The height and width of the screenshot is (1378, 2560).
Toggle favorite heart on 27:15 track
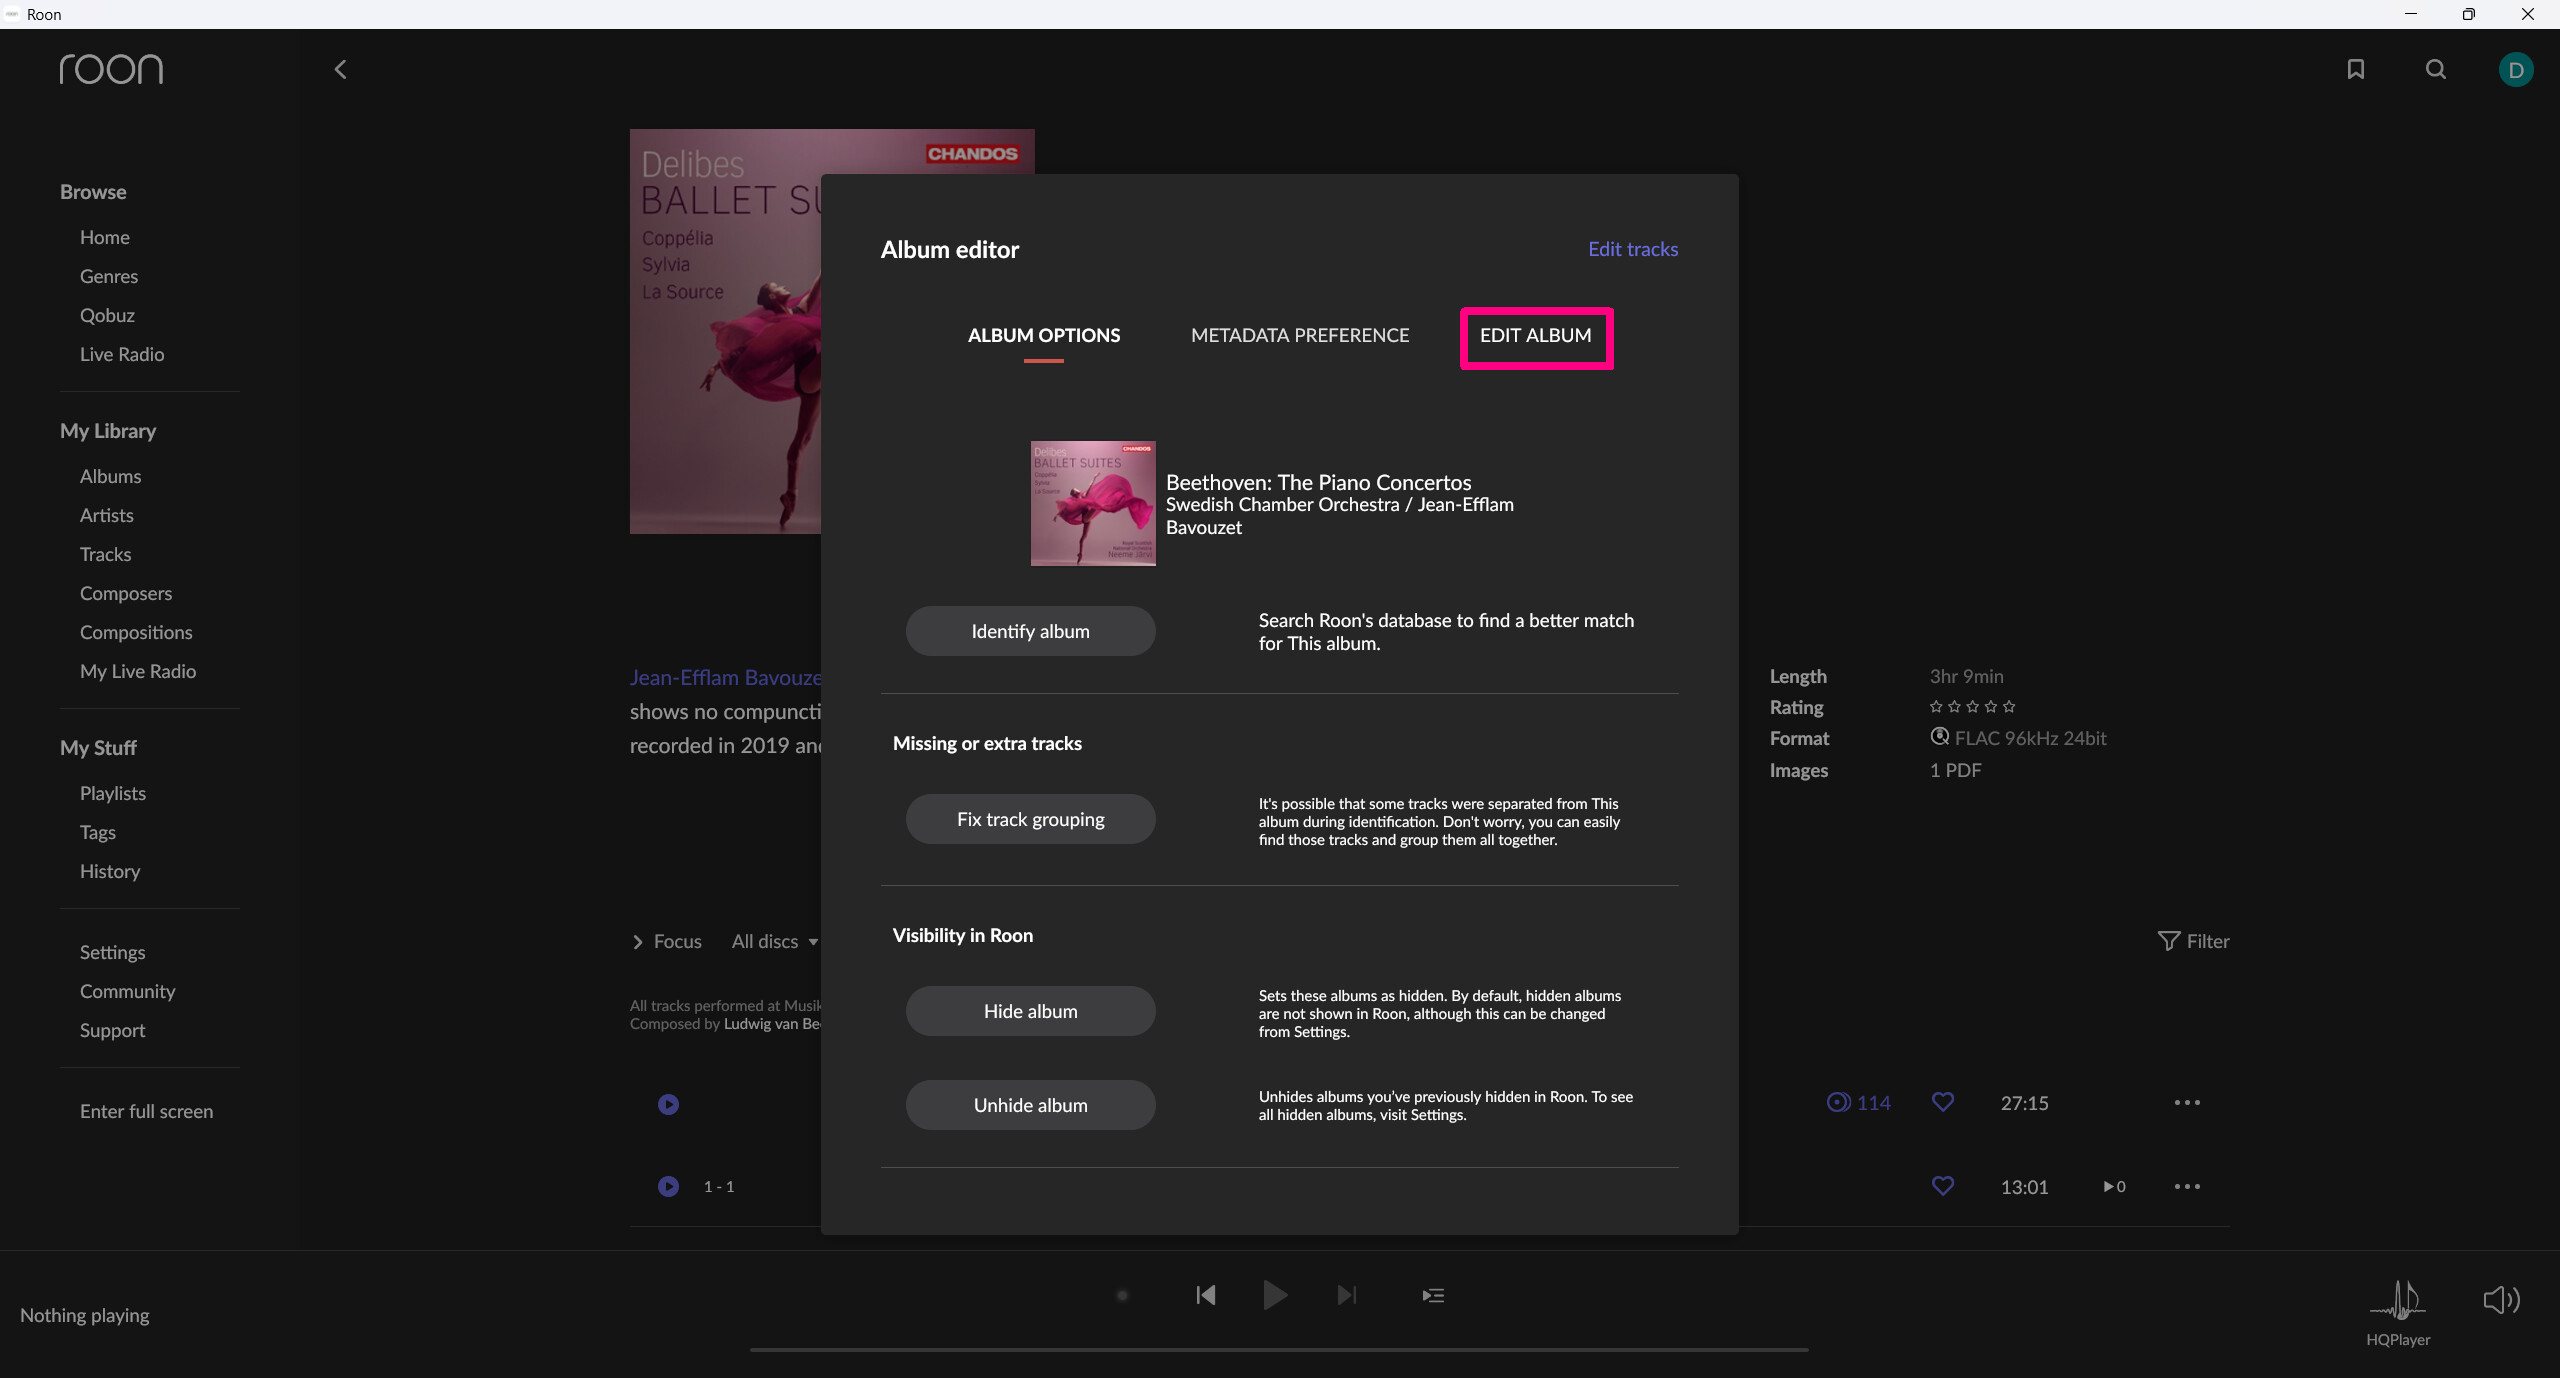point(1942,1102)
